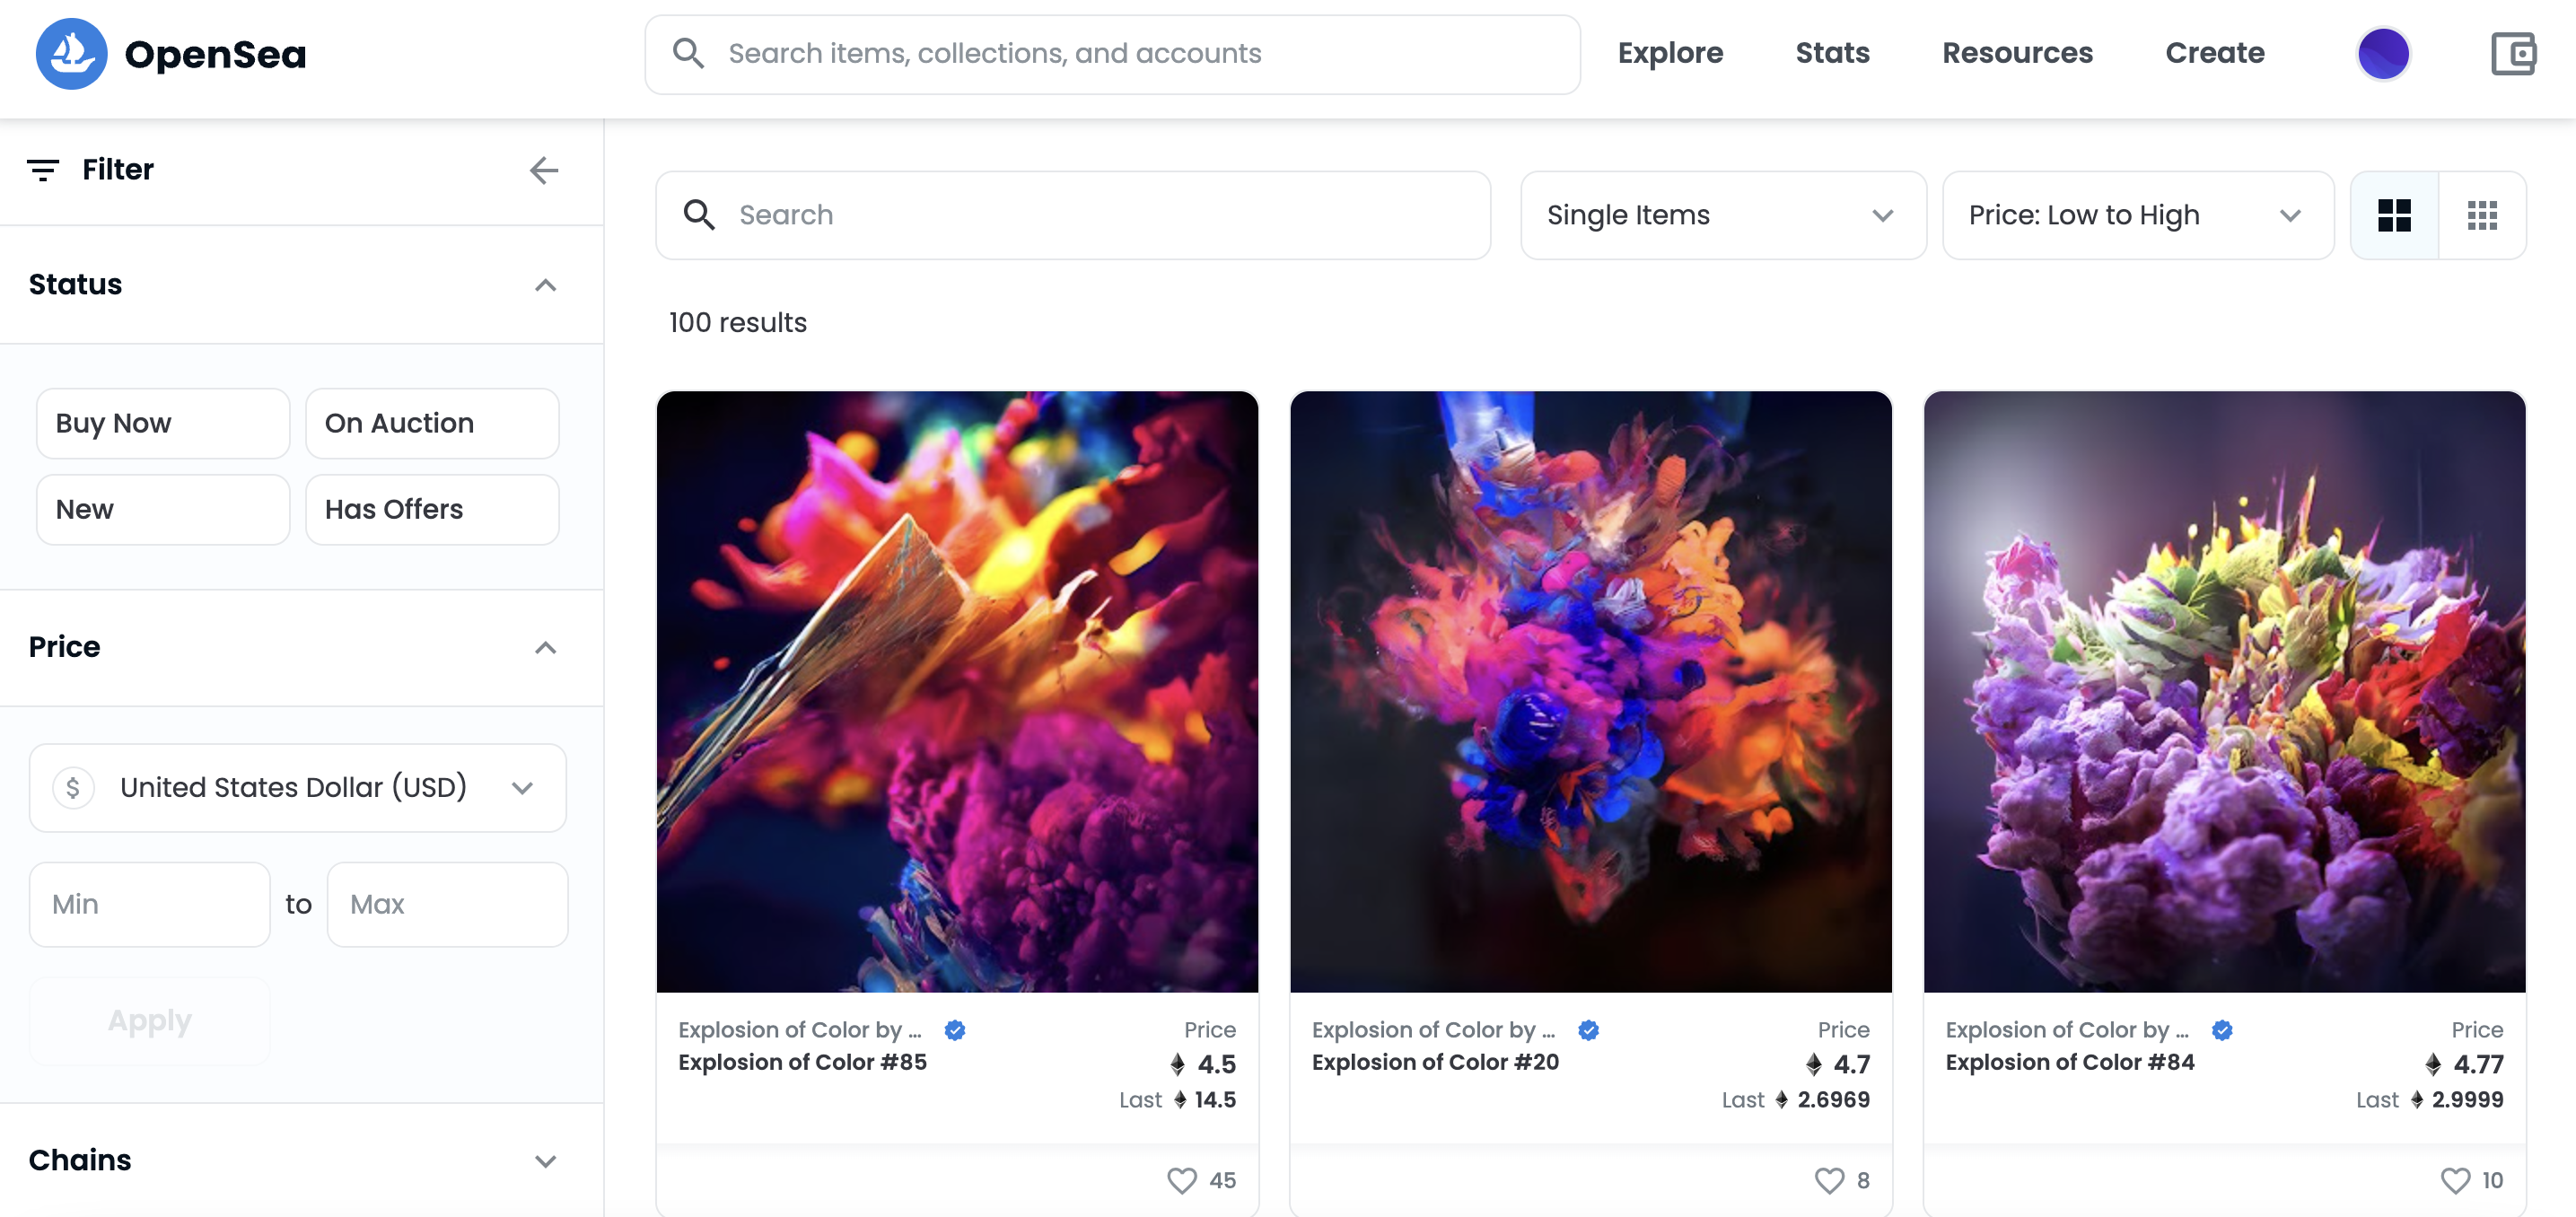Toggle the On Auction status filter
Viewport: 2576px width, 1217px height.
pos(432,423)
